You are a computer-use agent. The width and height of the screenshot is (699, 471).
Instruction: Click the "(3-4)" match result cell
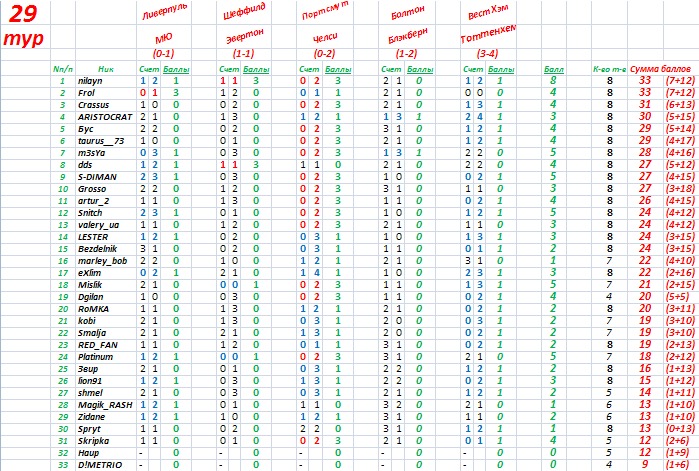(x=488, y=52)
